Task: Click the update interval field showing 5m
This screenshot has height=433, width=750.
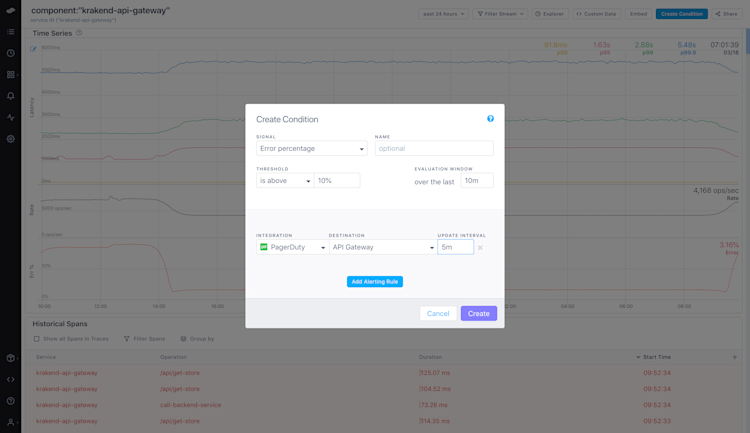Action: click(x=455, y=247)
